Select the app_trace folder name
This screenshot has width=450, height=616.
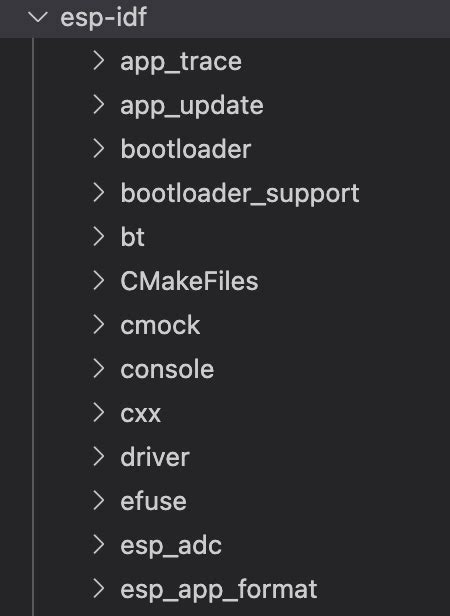[x=181, y=62]
